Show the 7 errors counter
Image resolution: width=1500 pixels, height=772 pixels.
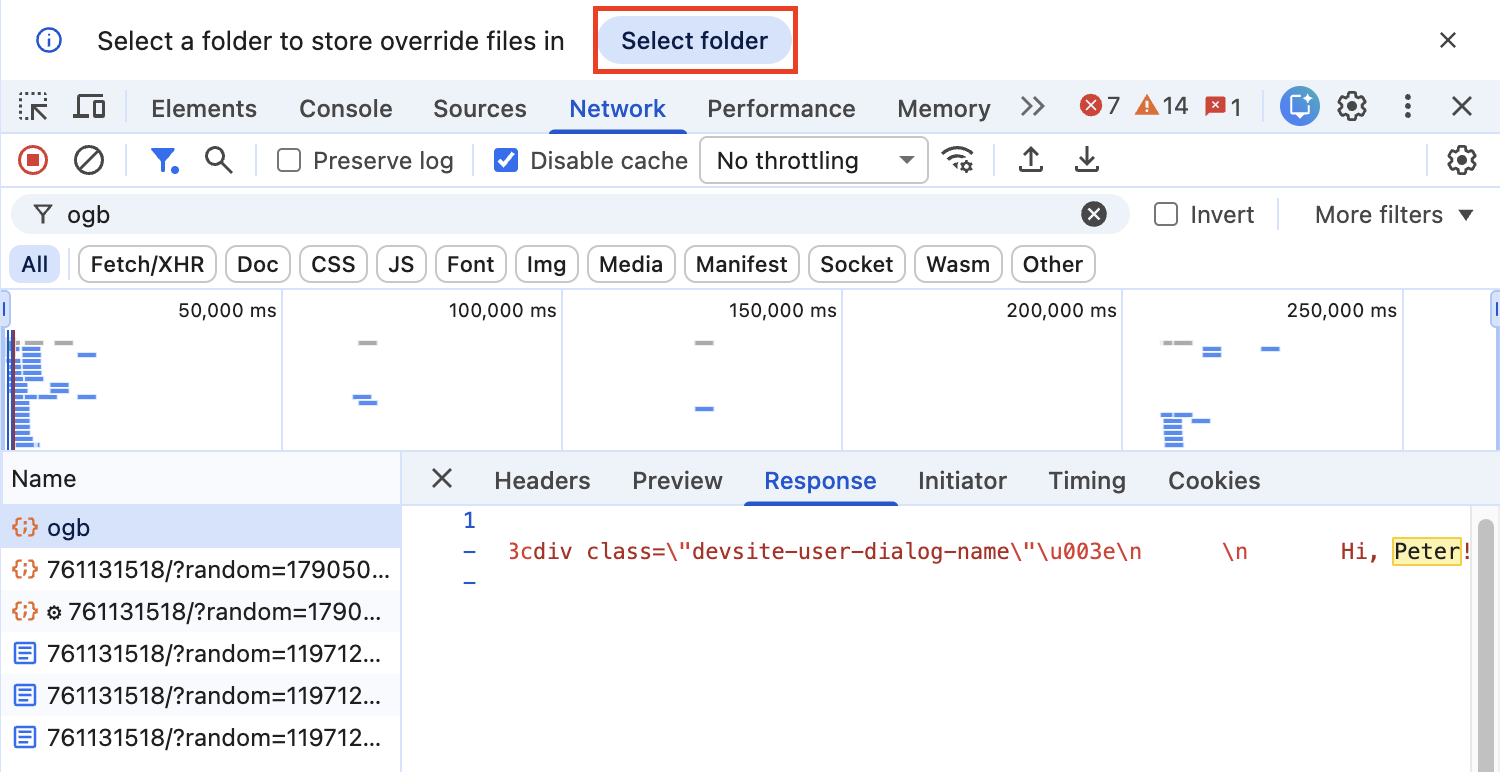pos(1100,106)
